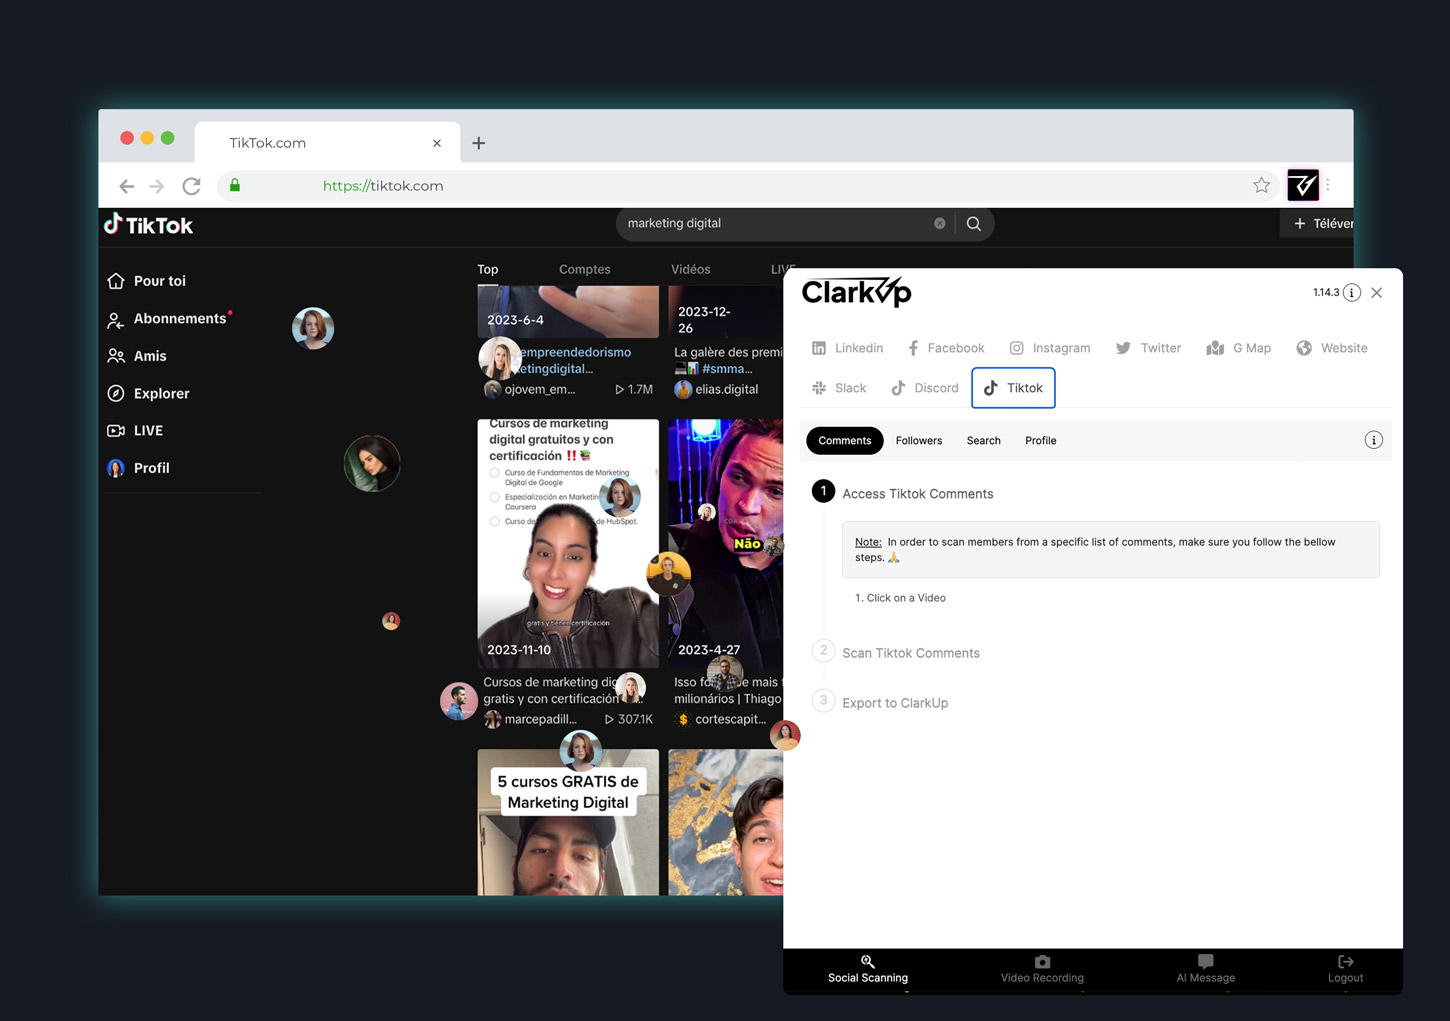This screenshot has width=1450, height=1021.
Task: Switch to the Search sub-tab in ClarkUp
Action: tap(983, 440)
